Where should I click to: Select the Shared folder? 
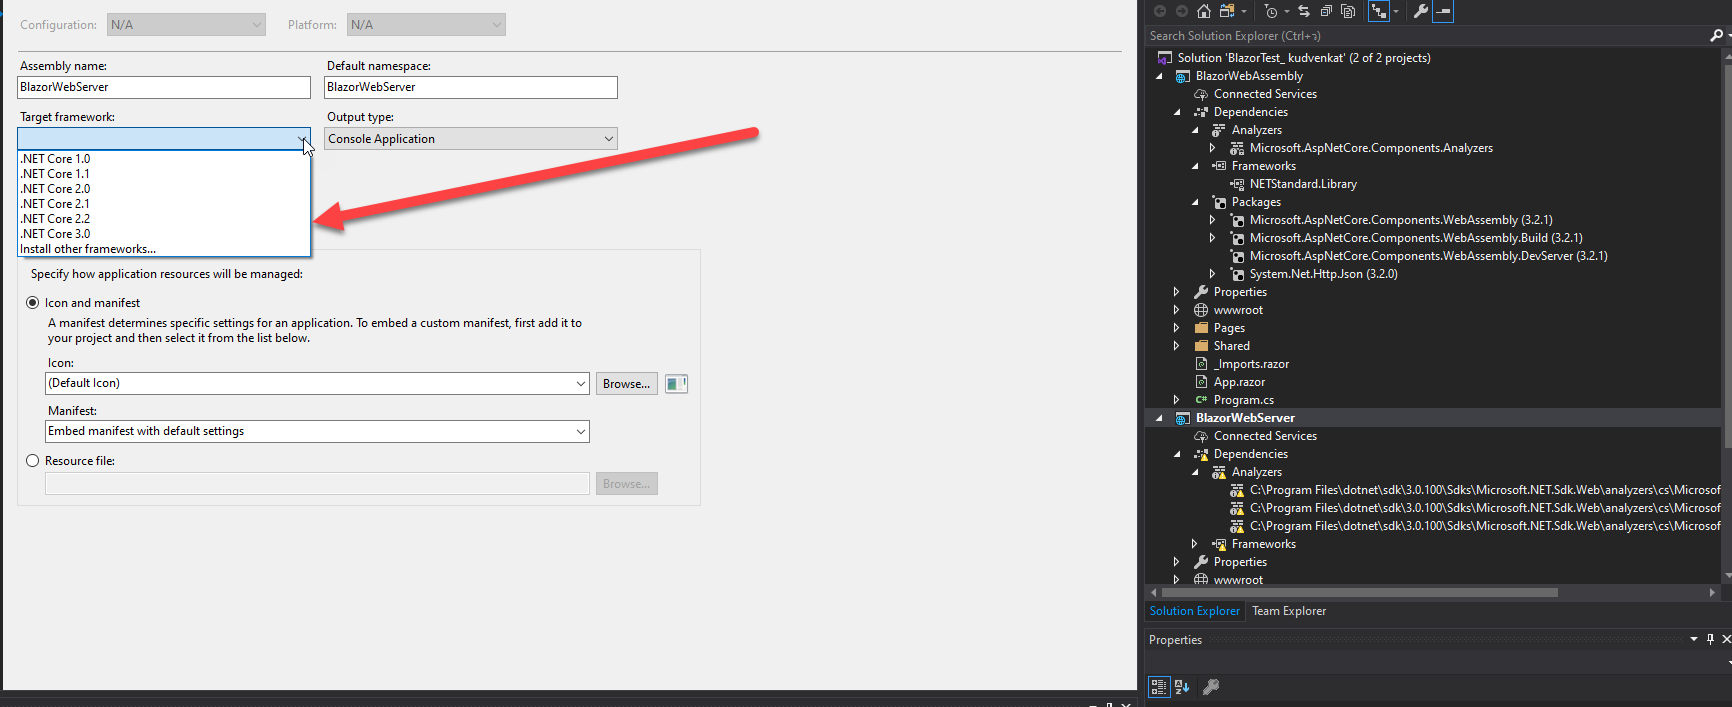click(1231, 346)
